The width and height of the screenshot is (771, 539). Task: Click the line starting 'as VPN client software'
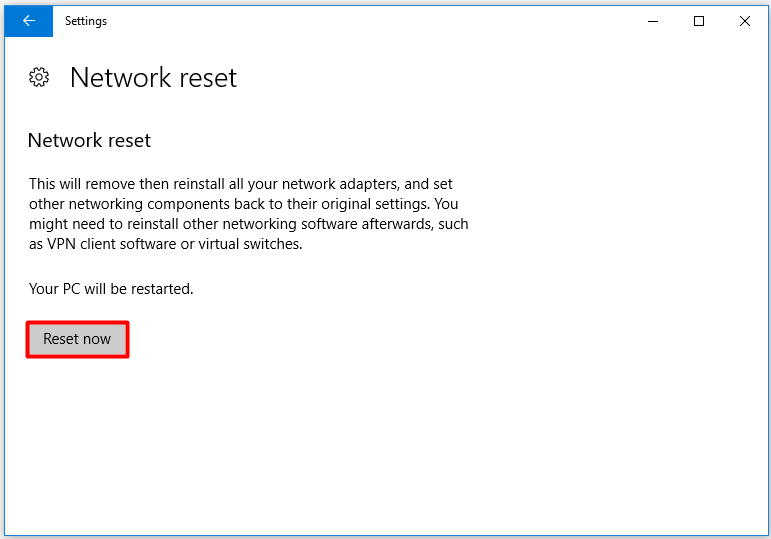(x=166, y=244)
